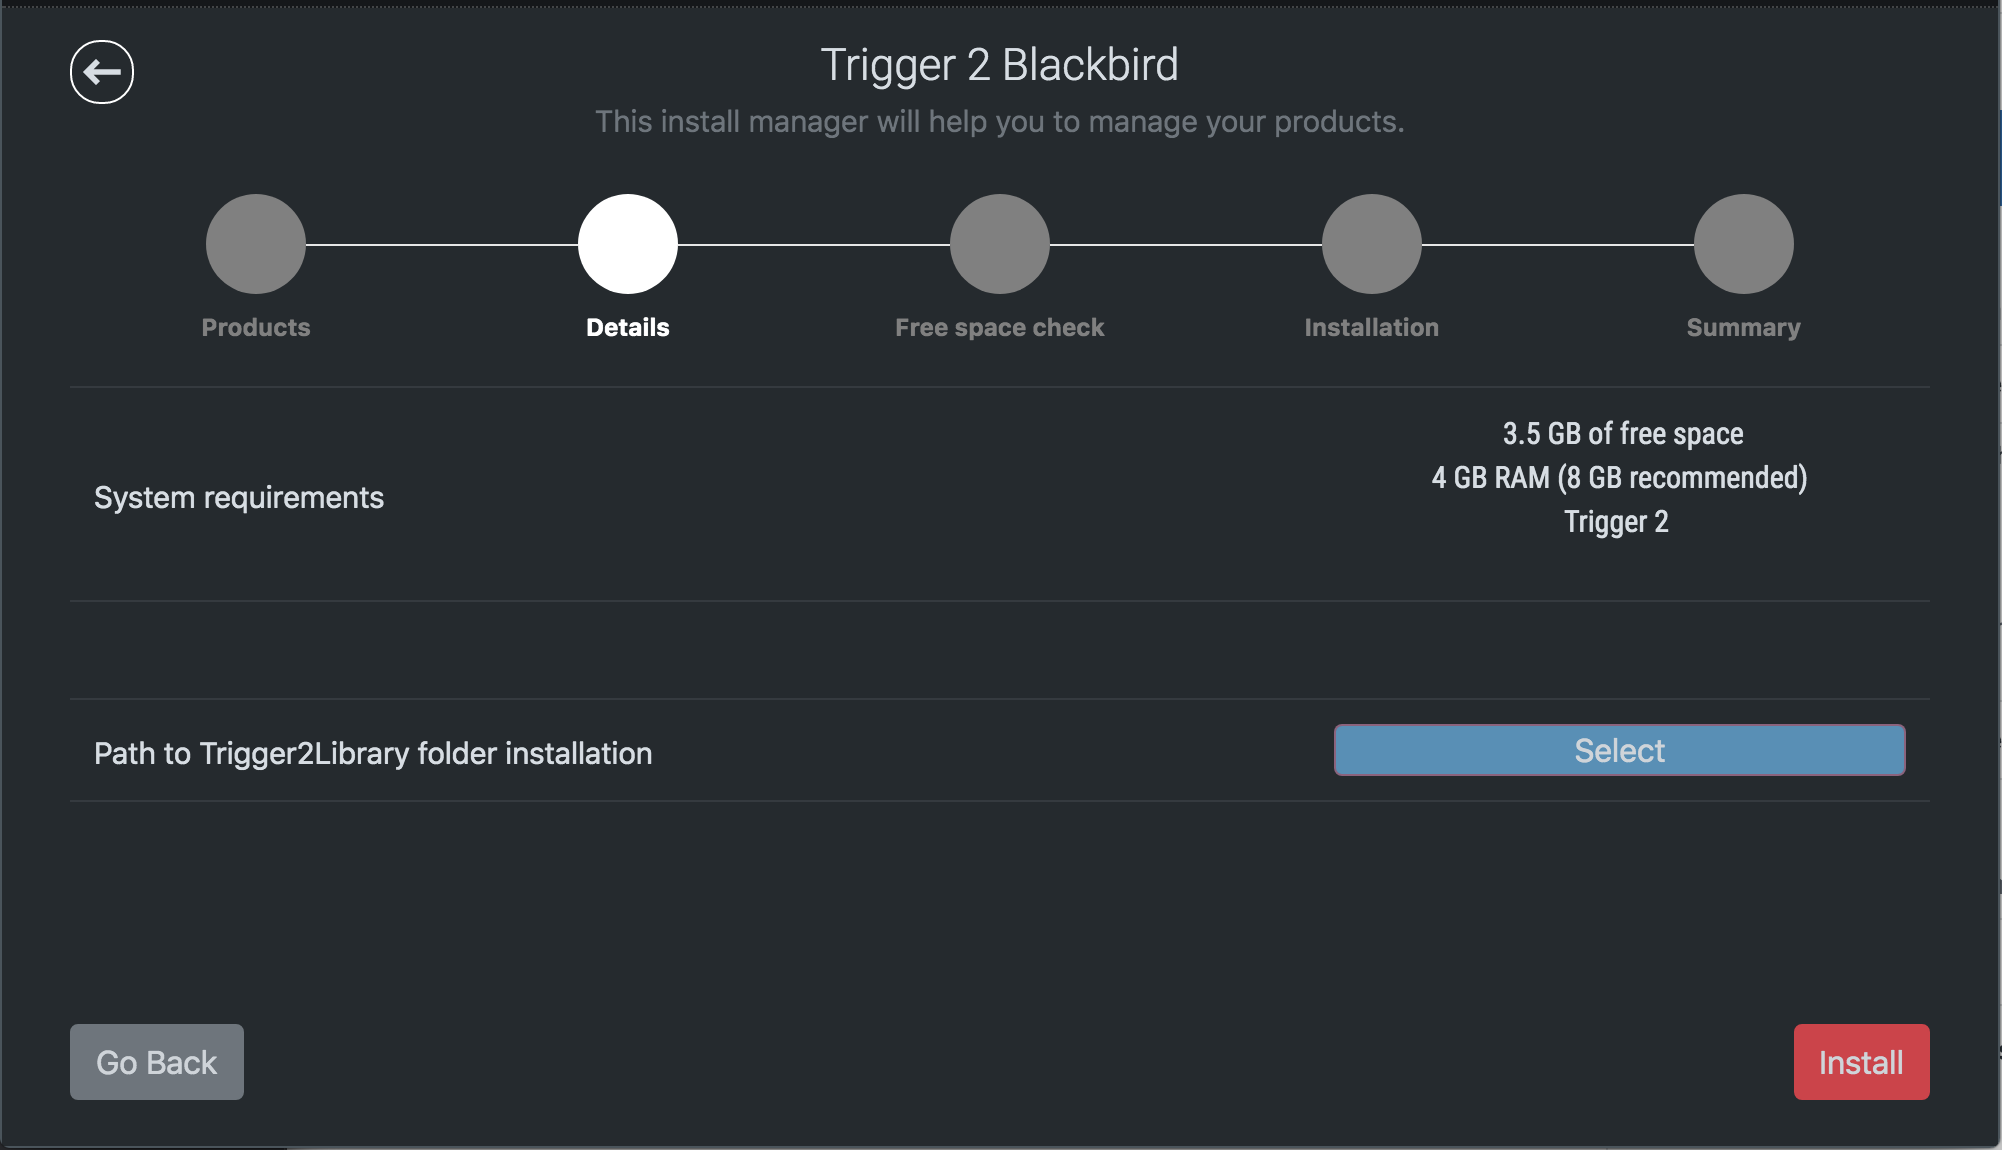Click the 4 GB RAM requirement text

(x=1620, y=478)
